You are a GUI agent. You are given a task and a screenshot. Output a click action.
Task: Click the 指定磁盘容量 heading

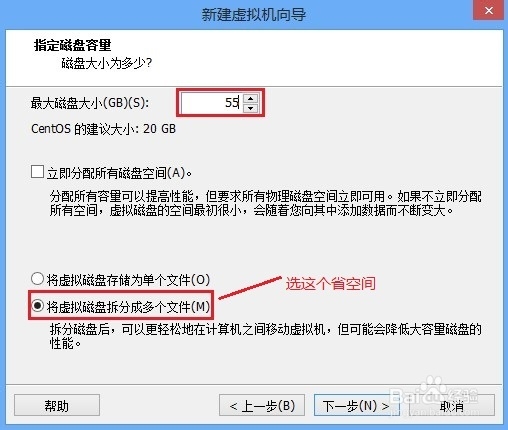[72, 45]
